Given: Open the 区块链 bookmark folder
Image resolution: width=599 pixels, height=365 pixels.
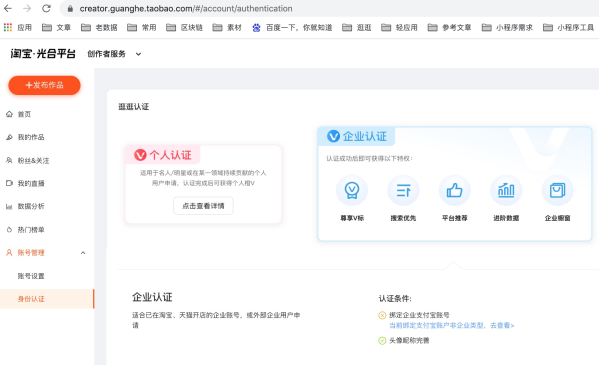Looking at the screenshot, I should click(185, 28).
